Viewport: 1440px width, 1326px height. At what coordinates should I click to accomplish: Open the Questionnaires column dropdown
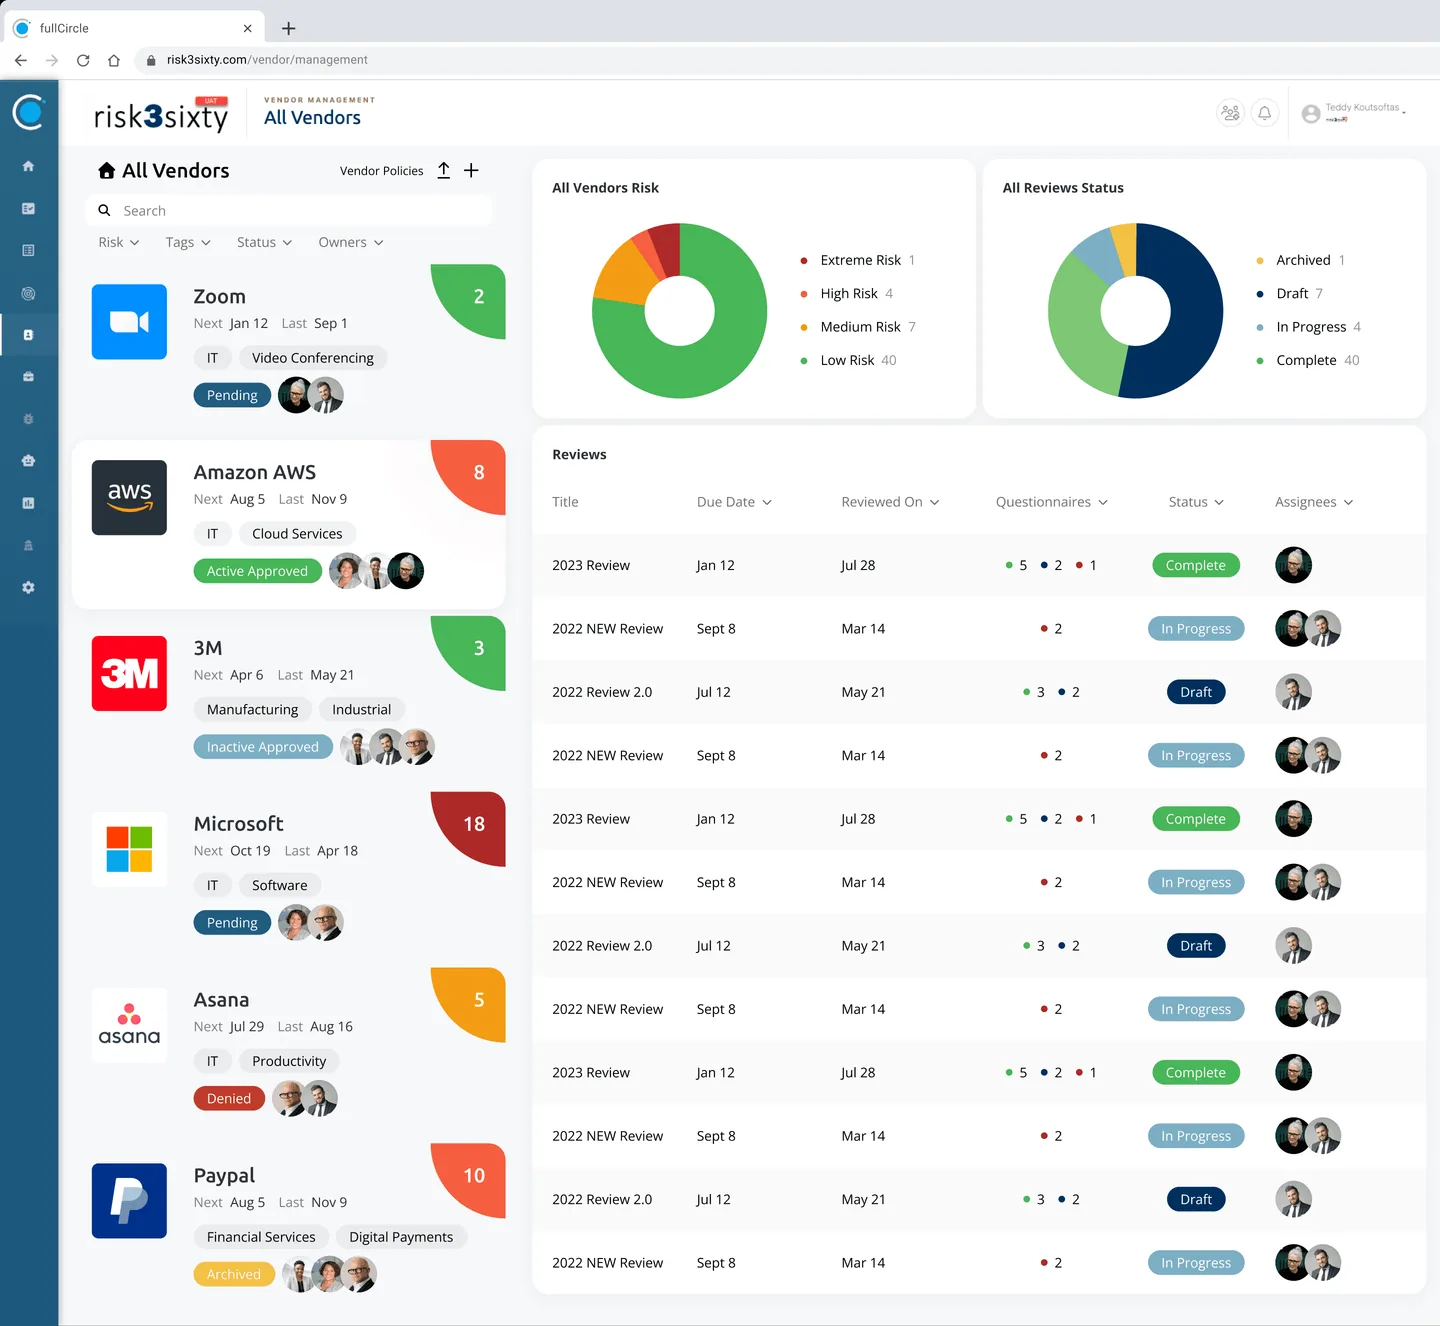[1052, 502]
